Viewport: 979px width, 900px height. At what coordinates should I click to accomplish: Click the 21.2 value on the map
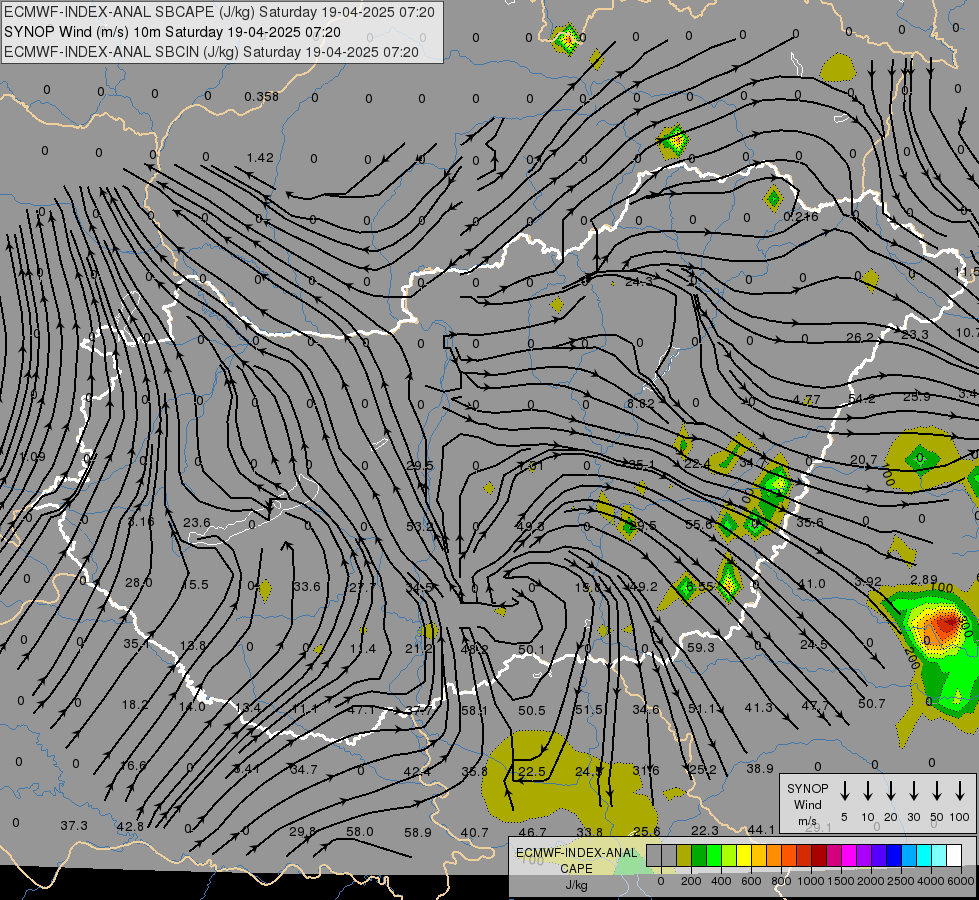click(418, 649)
